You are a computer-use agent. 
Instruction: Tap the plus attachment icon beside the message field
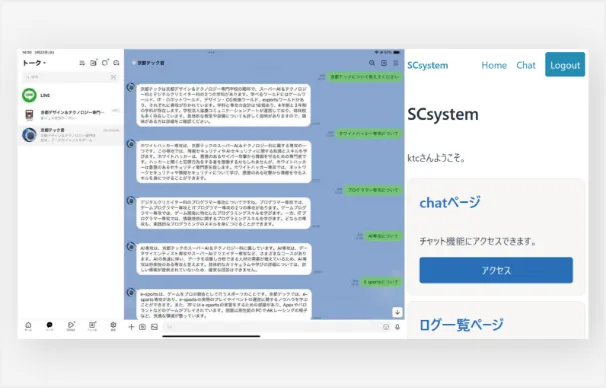point(131,327)
